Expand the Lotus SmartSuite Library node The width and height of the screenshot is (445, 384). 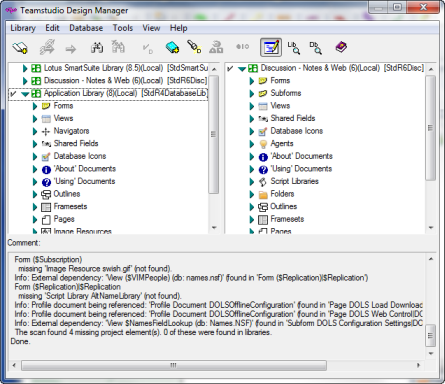pos(25,69)
